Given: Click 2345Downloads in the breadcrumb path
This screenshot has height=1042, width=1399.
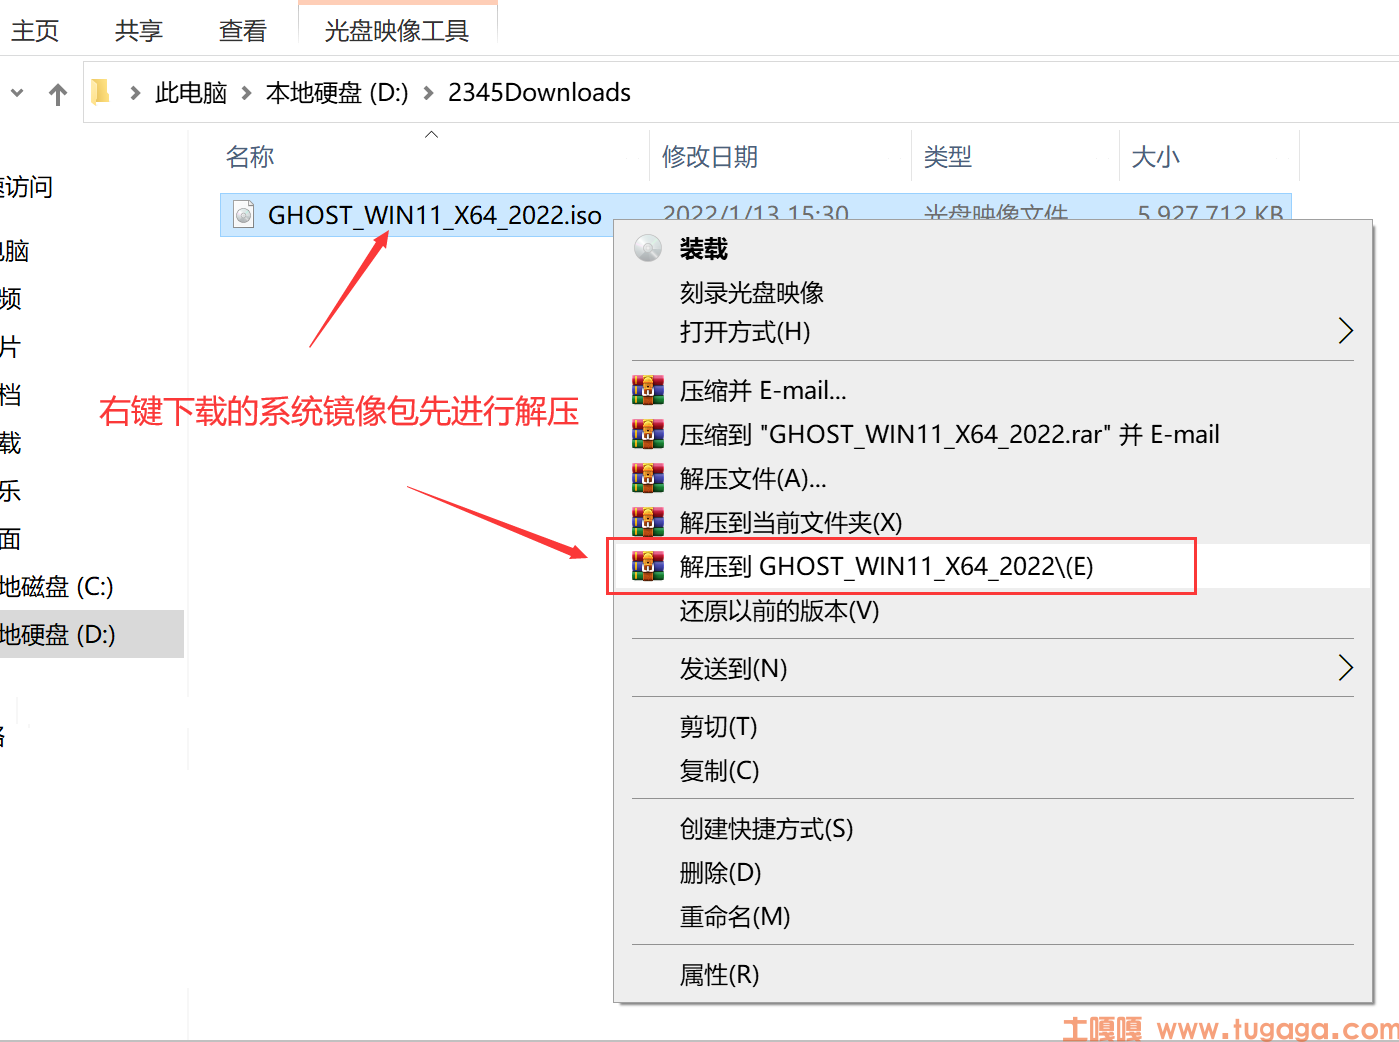Looking at the screenshot, I should [539, 93].
